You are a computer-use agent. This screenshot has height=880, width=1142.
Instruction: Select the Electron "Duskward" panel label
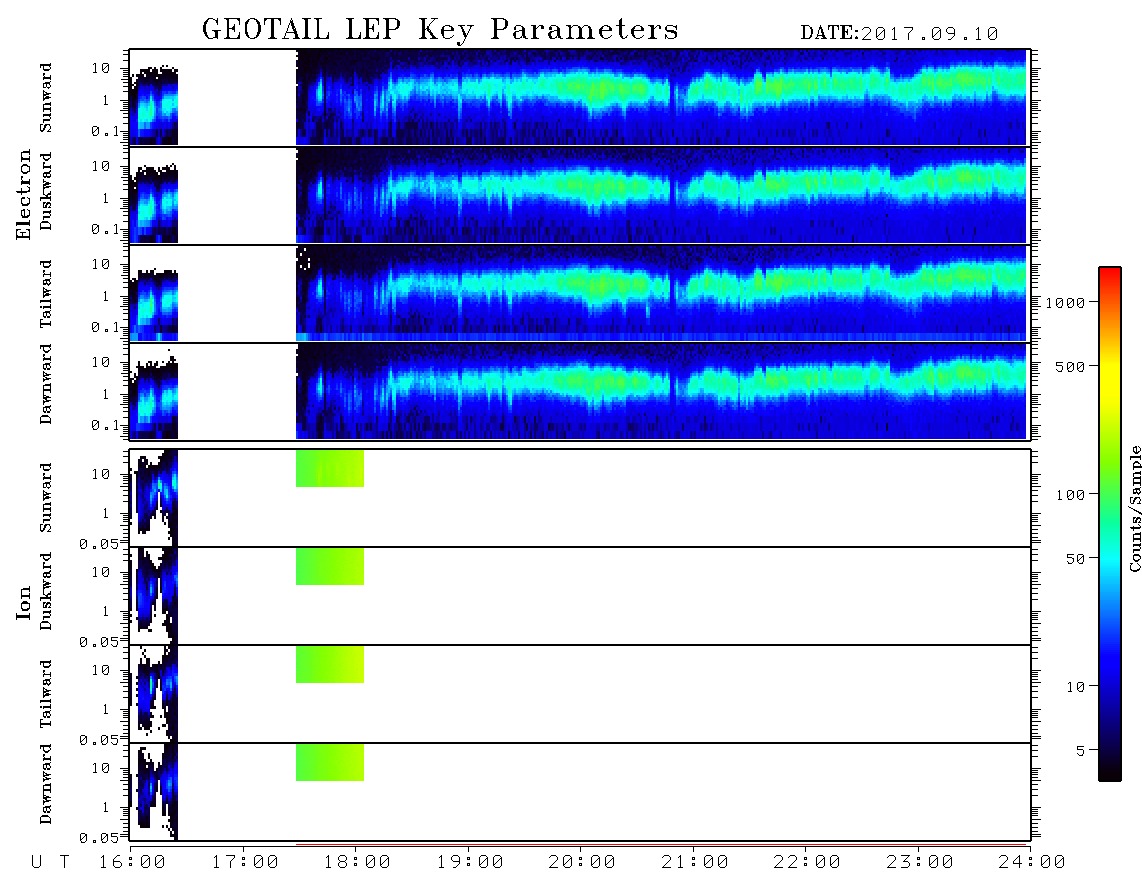46,191
